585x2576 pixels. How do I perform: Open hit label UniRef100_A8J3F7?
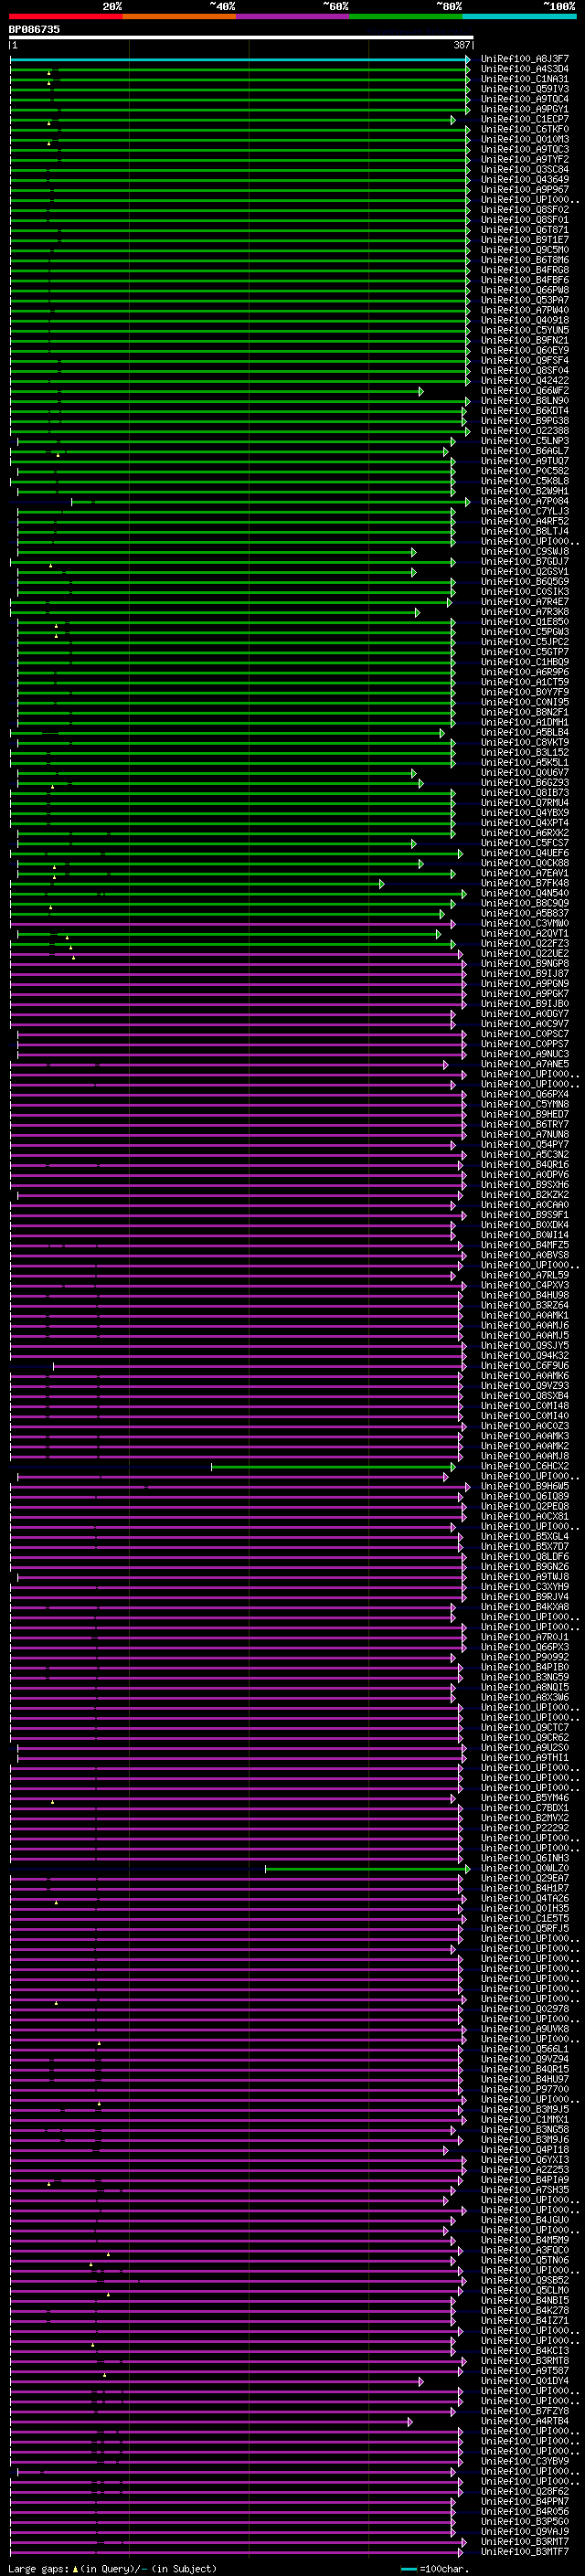[x=525, y=59]
